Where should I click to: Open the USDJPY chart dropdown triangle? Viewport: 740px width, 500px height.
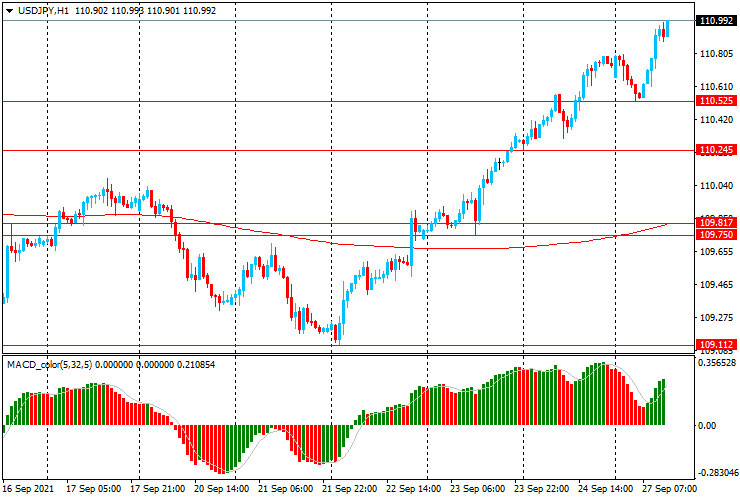point(9,11)
